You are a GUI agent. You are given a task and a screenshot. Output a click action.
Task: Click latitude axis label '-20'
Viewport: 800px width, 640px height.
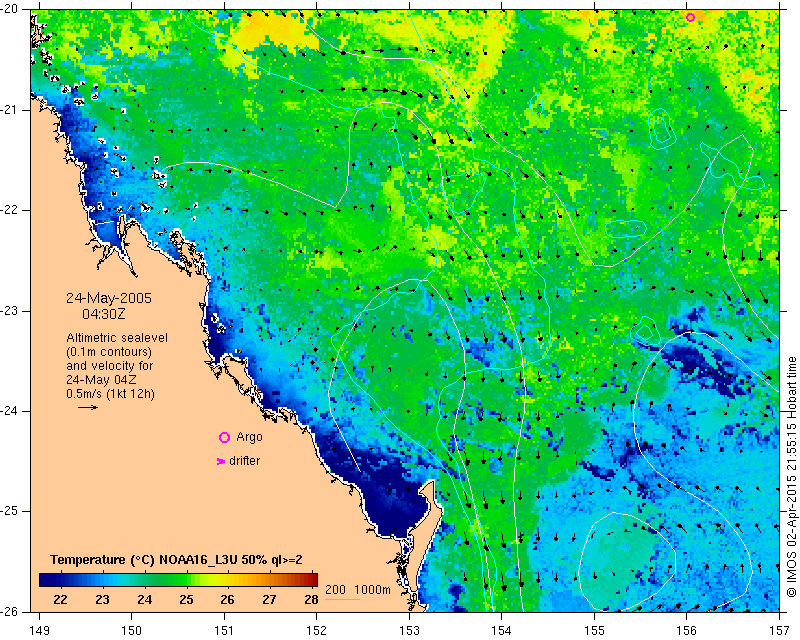click(10, 9)
